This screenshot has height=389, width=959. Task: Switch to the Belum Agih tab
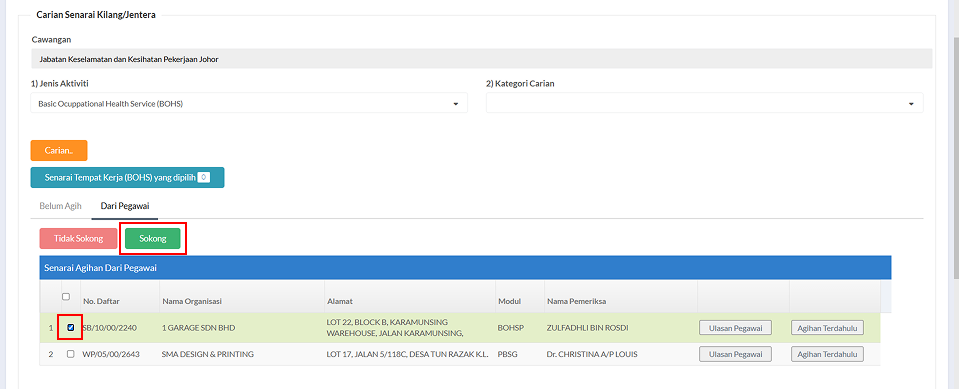[x=61, y=206]
